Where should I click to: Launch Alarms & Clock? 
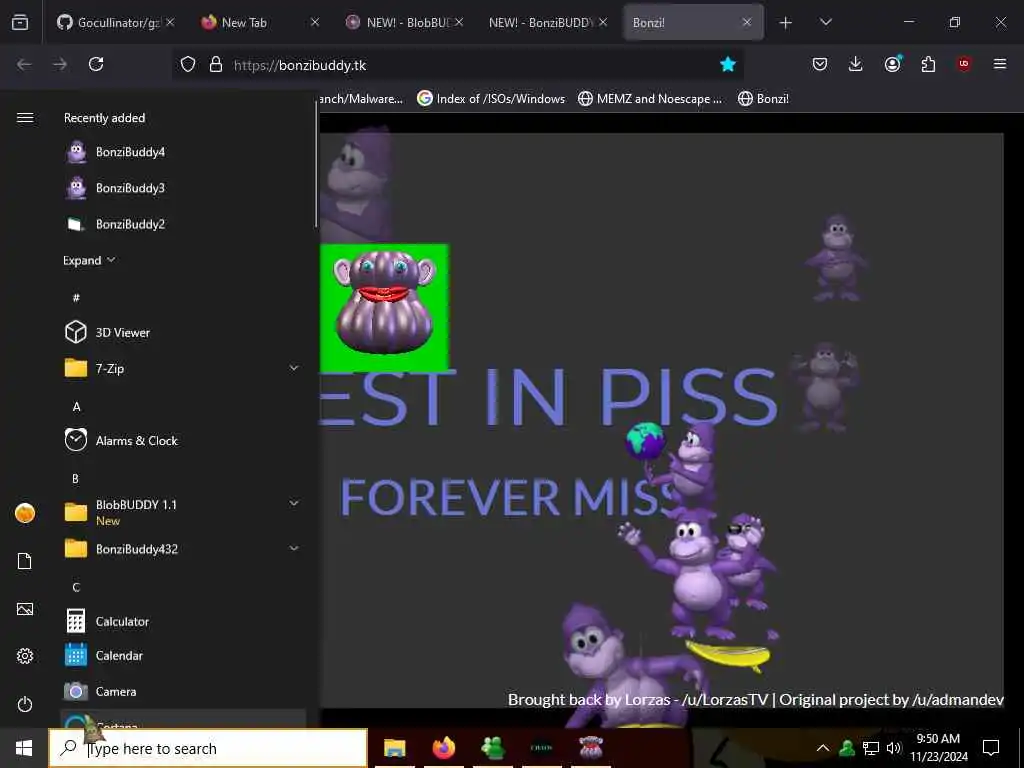tap(183, 441)
